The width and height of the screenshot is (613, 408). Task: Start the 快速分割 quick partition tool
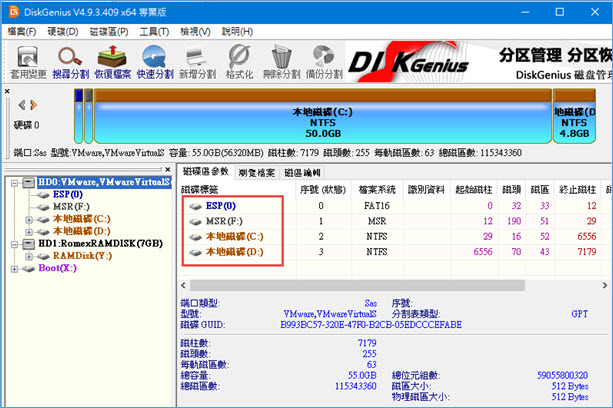(x=155, y=63)
